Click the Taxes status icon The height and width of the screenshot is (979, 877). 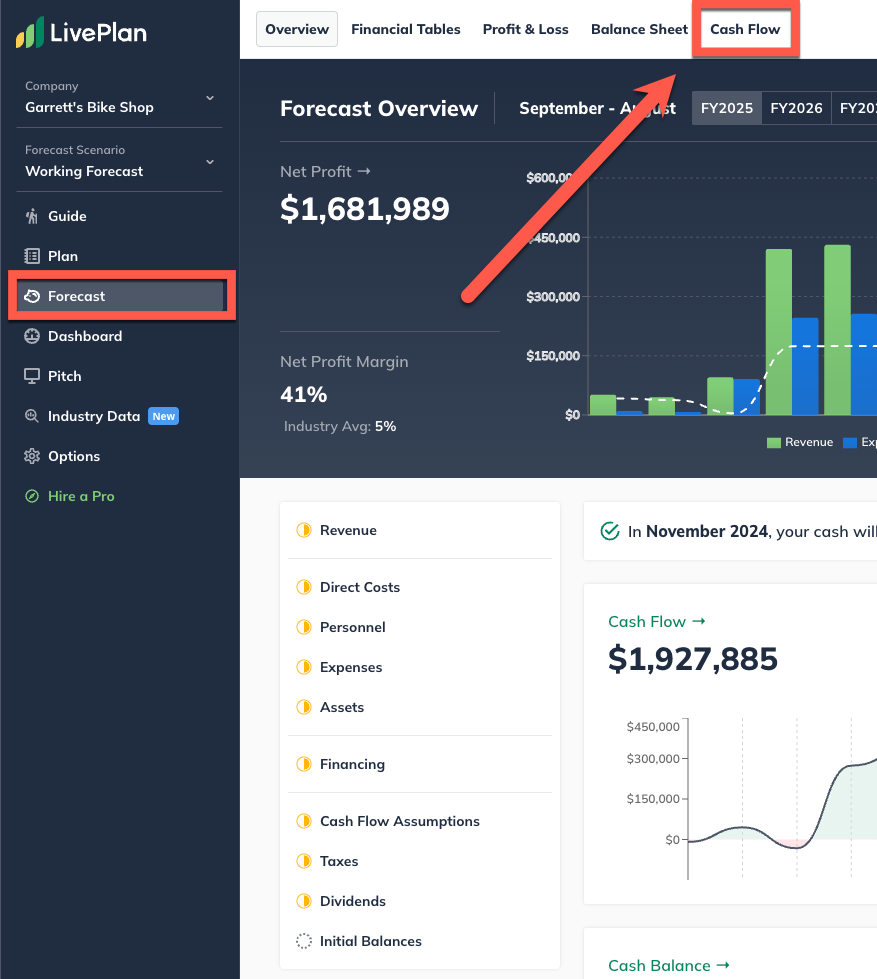pos(304,861)
